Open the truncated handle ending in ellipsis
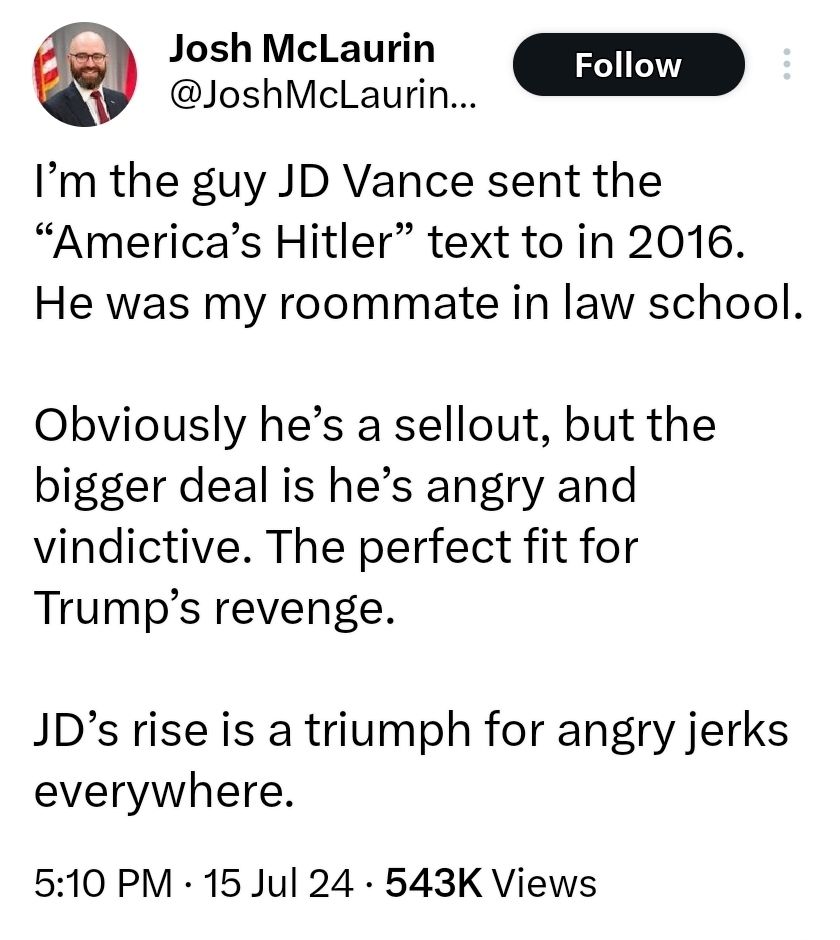The width and height of the screenshot is (840, 940). [320, 96]
